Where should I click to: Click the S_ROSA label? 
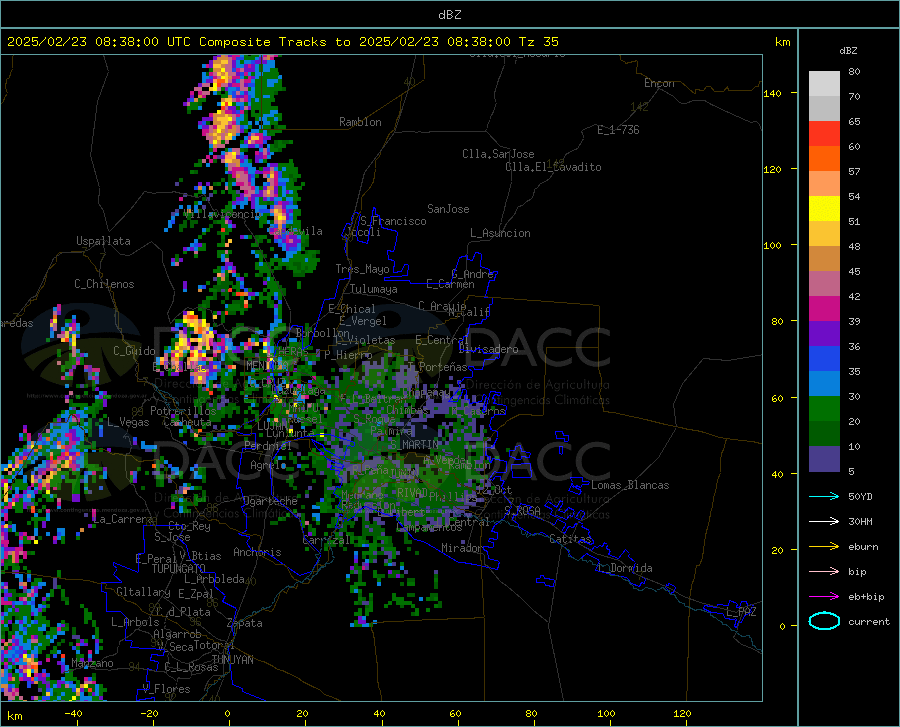(522, 511)
